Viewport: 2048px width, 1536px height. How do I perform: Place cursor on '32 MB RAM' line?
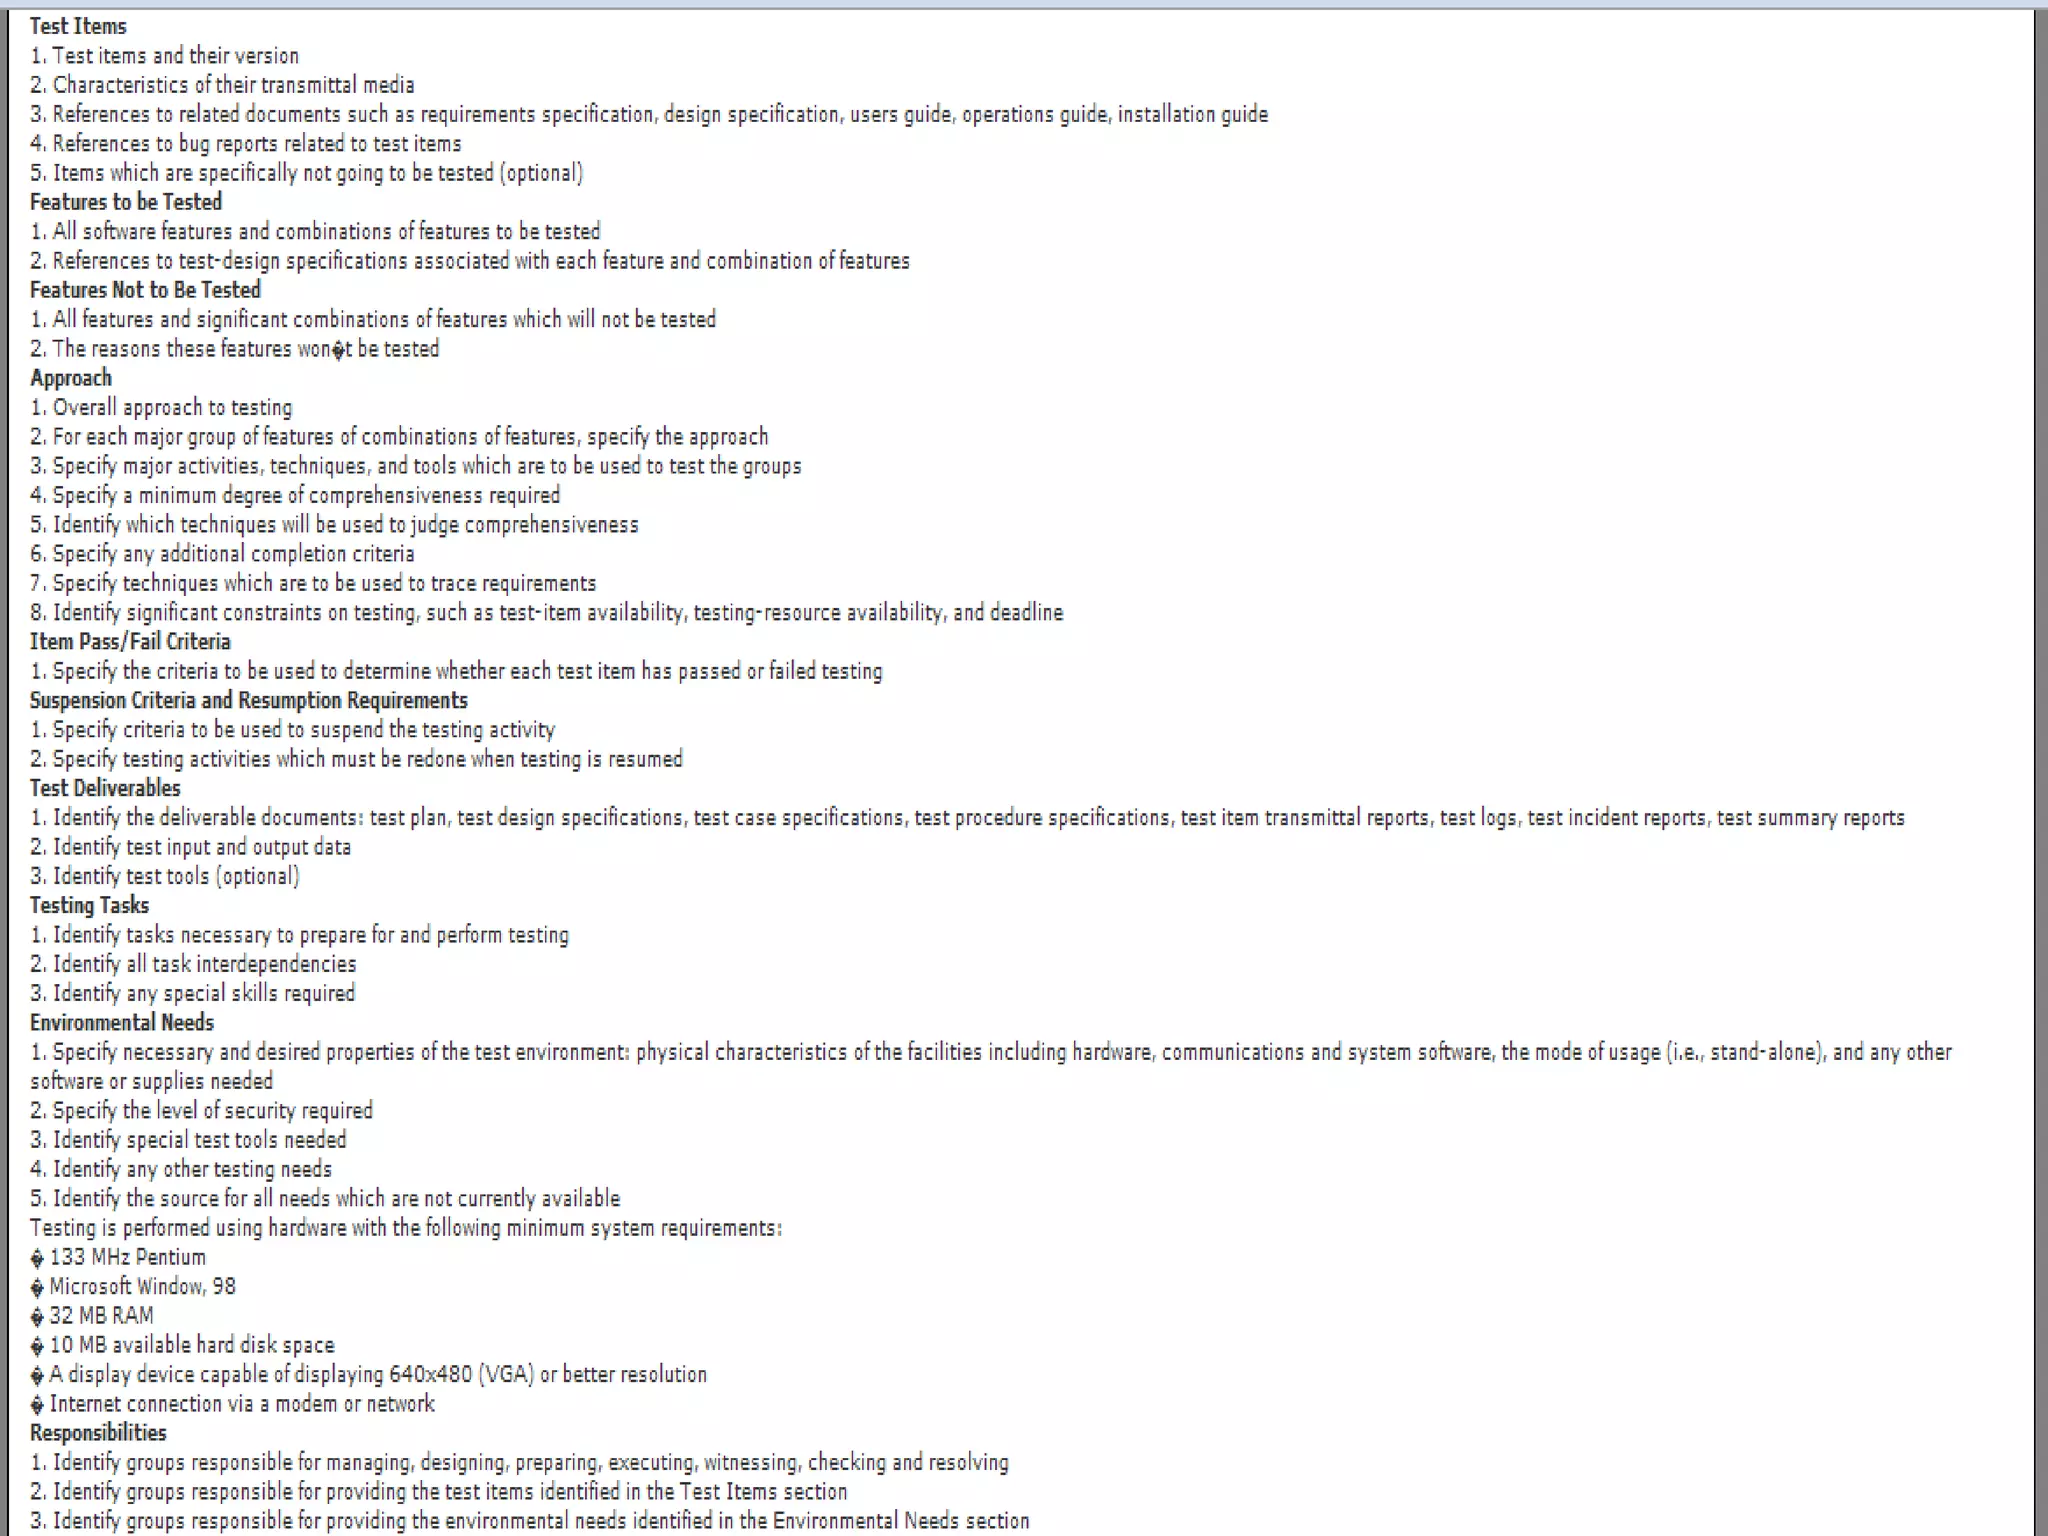[x=92, y=1316]
